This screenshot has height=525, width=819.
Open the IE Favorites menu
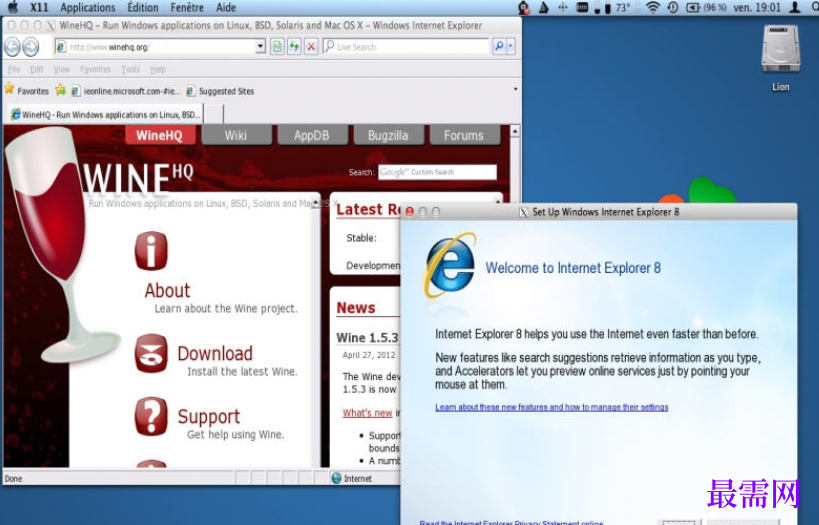tap(95, 69)
